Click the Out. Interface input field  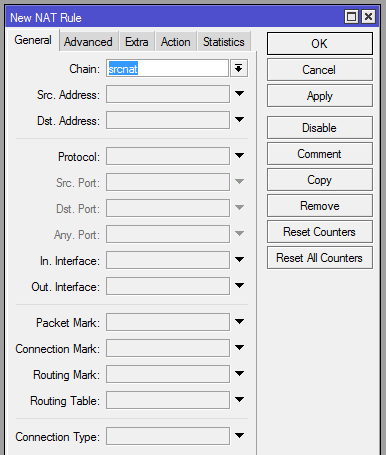coord(168,286)
